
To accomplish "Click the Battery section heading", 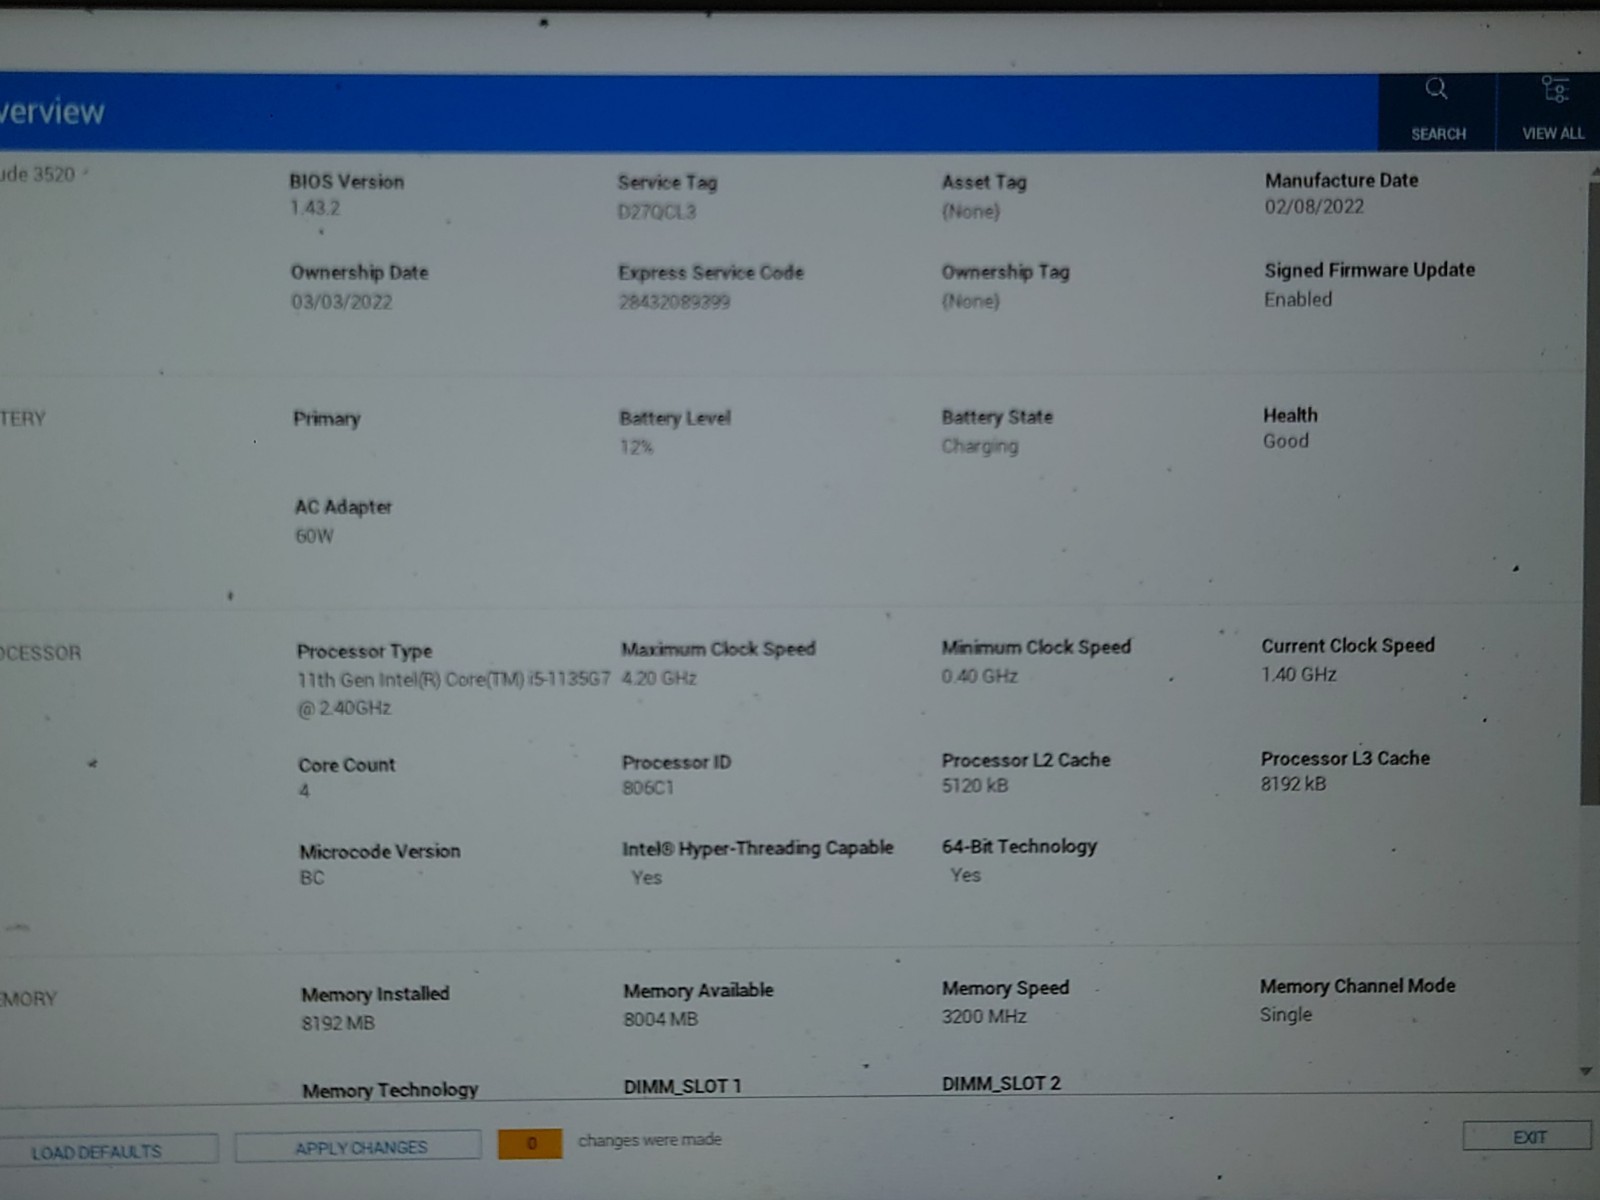I will click(23, 418).
